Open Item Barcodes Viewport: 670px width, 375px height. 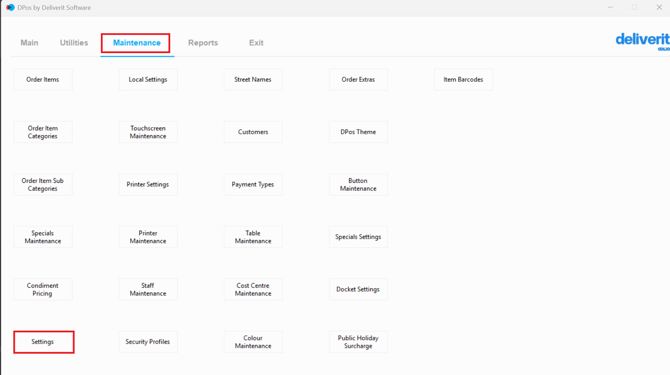[463, 79]
